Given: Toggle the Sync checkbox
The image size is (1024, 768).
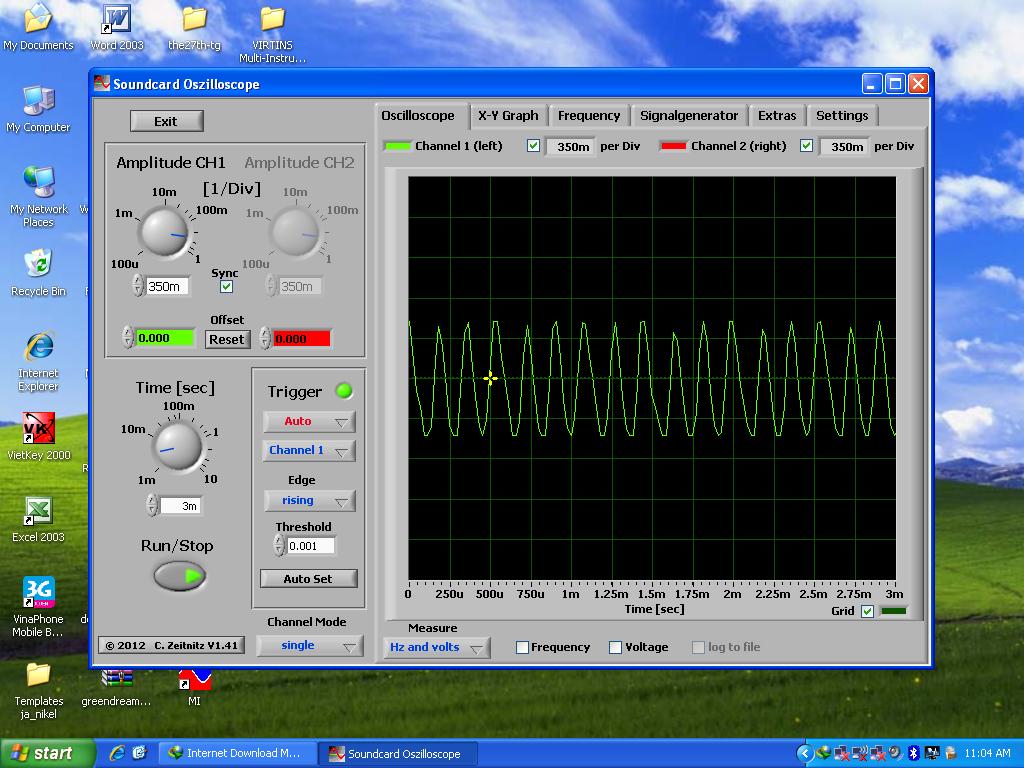Looking at the screenshot, I should point(226,287).
